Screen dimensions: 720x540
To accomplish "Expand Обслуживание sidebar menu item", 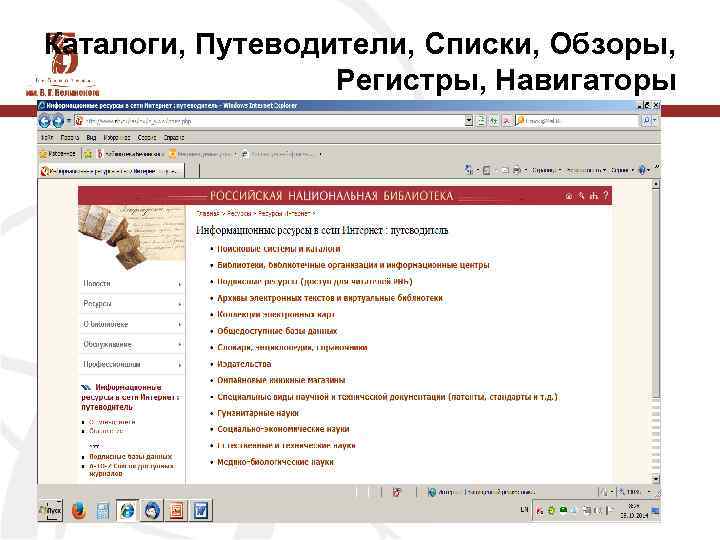I will point(132,344).
